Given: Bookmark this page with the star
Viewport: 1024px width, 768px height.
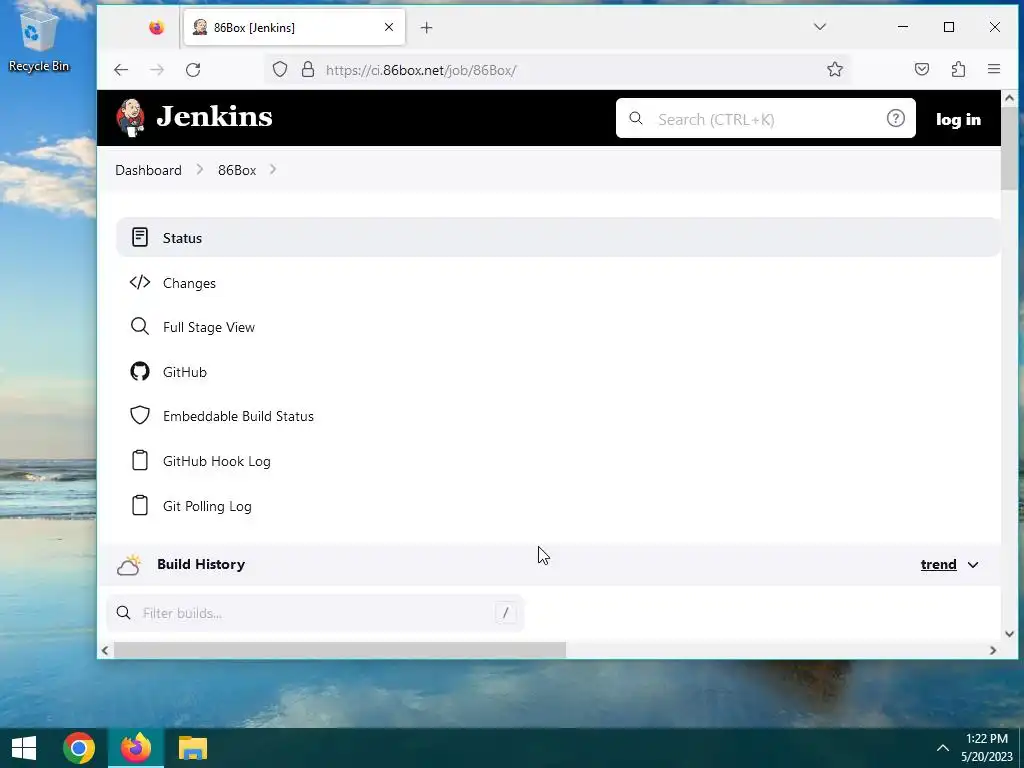Looking at the screenshot, I should pos(835,69).
